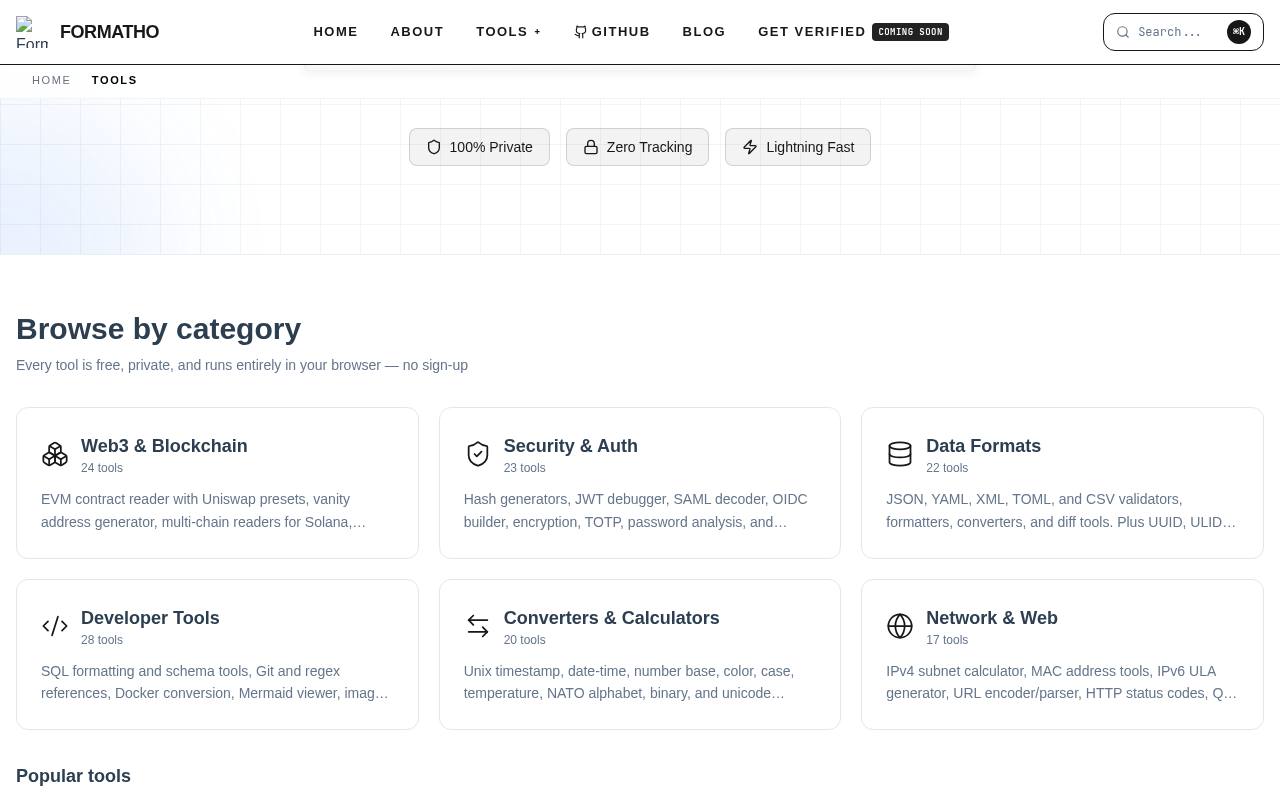The height and width of the screenshot is (800, 1280).
Task: Expand the Tools + dropdown menu
Action: tap(509, 32)
